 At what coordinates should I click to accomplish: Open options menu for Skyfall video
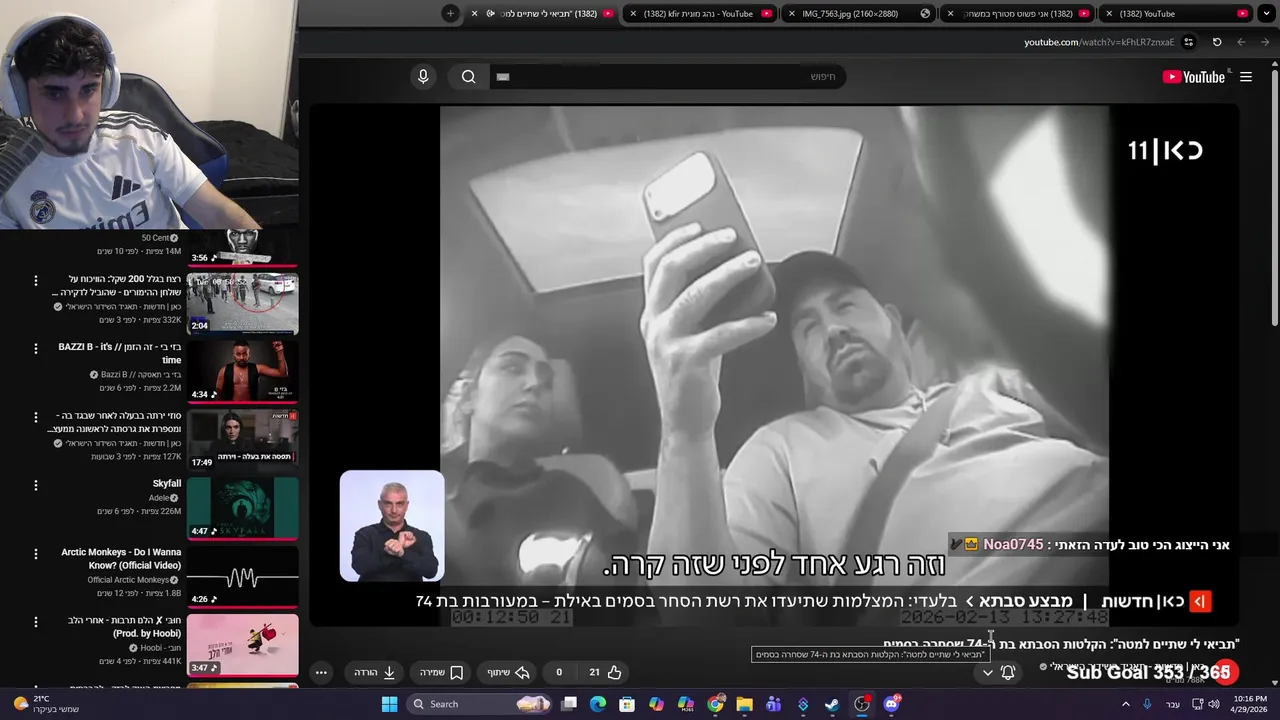[x=36, y=485]
